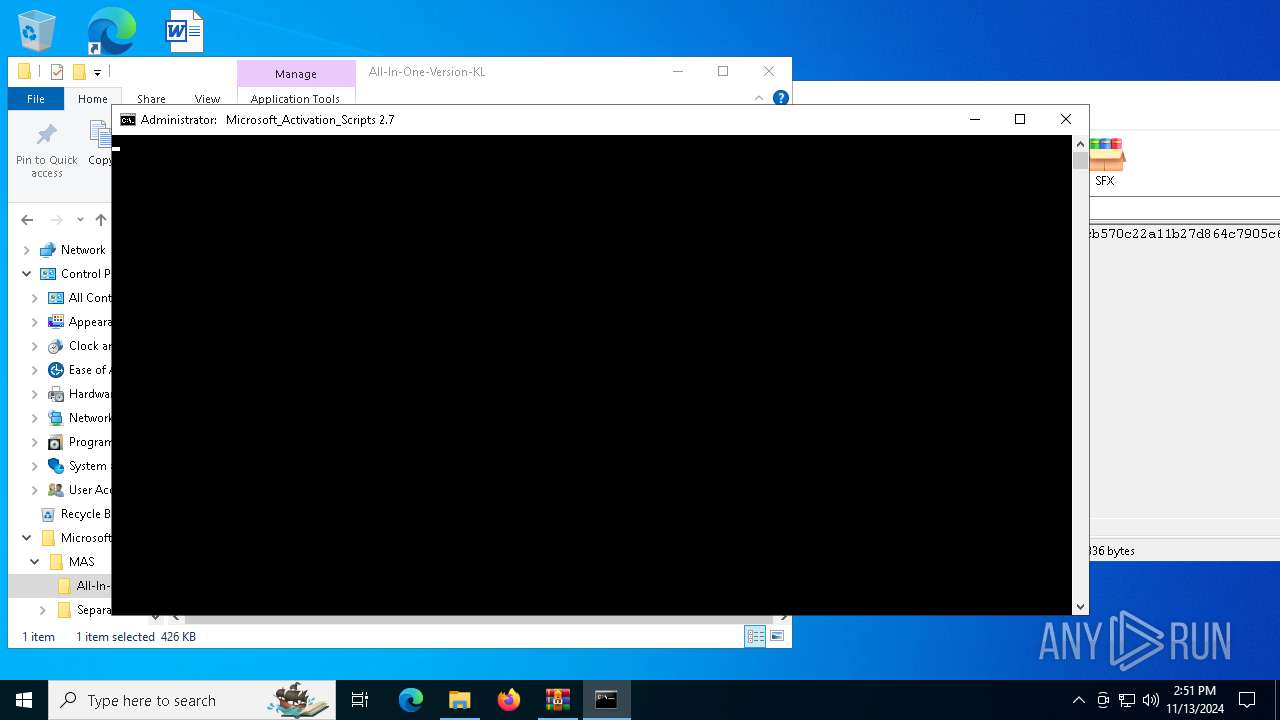Open the Windows Start menu
This screenshot has height=720, width=1280.
click(24, 700)
